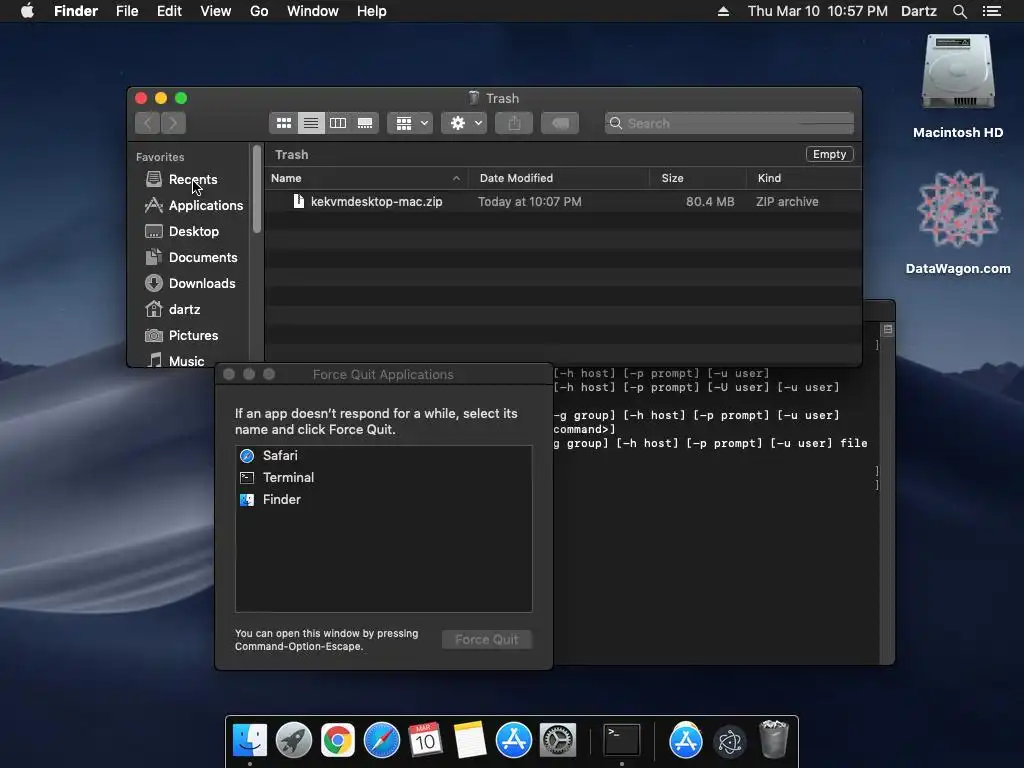Select Terminal in Force Quit list
The width and height of the screenshot is (1024, 768).
click(383, 477)
